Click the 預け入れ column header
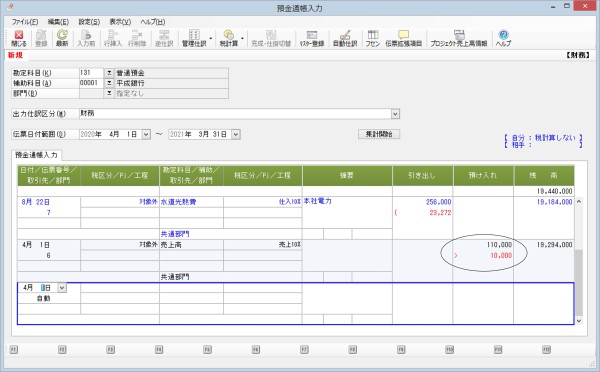 [484, 176]
